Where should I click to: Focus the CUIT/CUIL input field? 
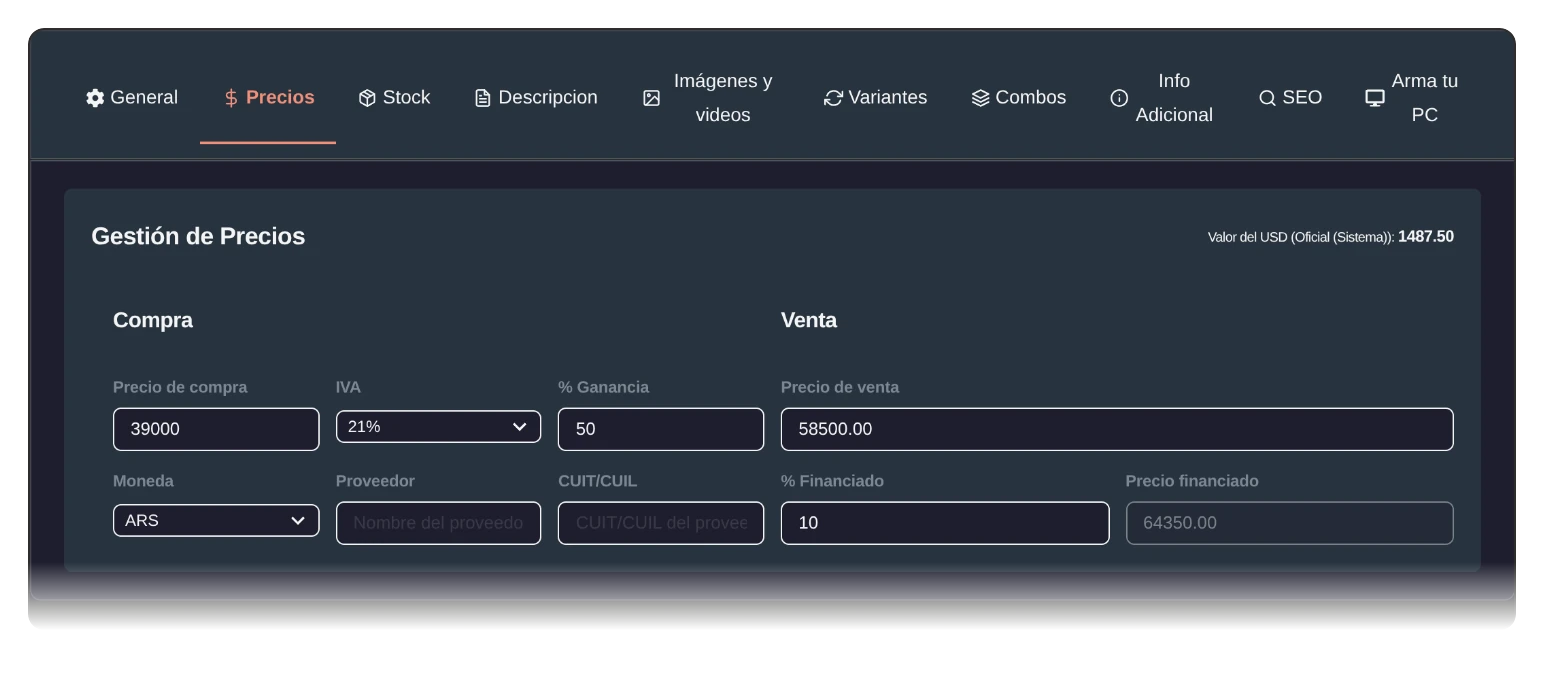pos(661,523)
